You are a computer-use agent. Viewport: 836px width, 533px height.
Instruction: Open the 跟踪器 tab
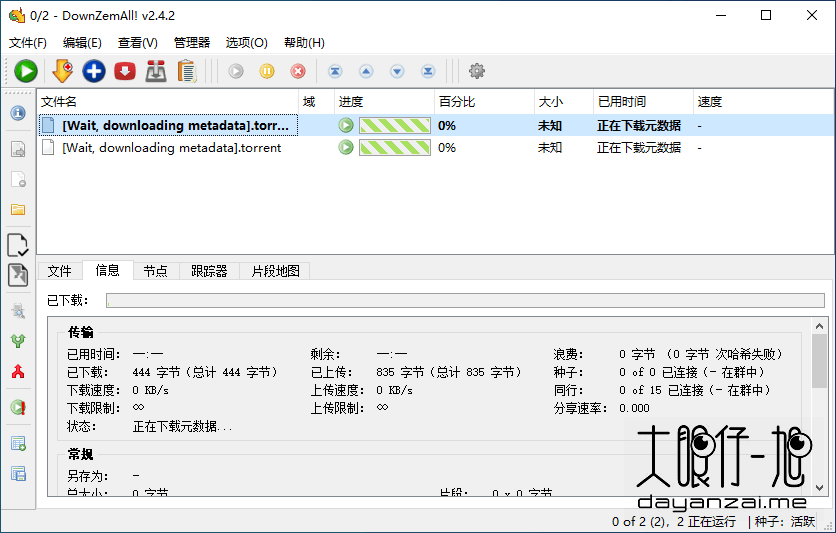[x=209, y=271]
